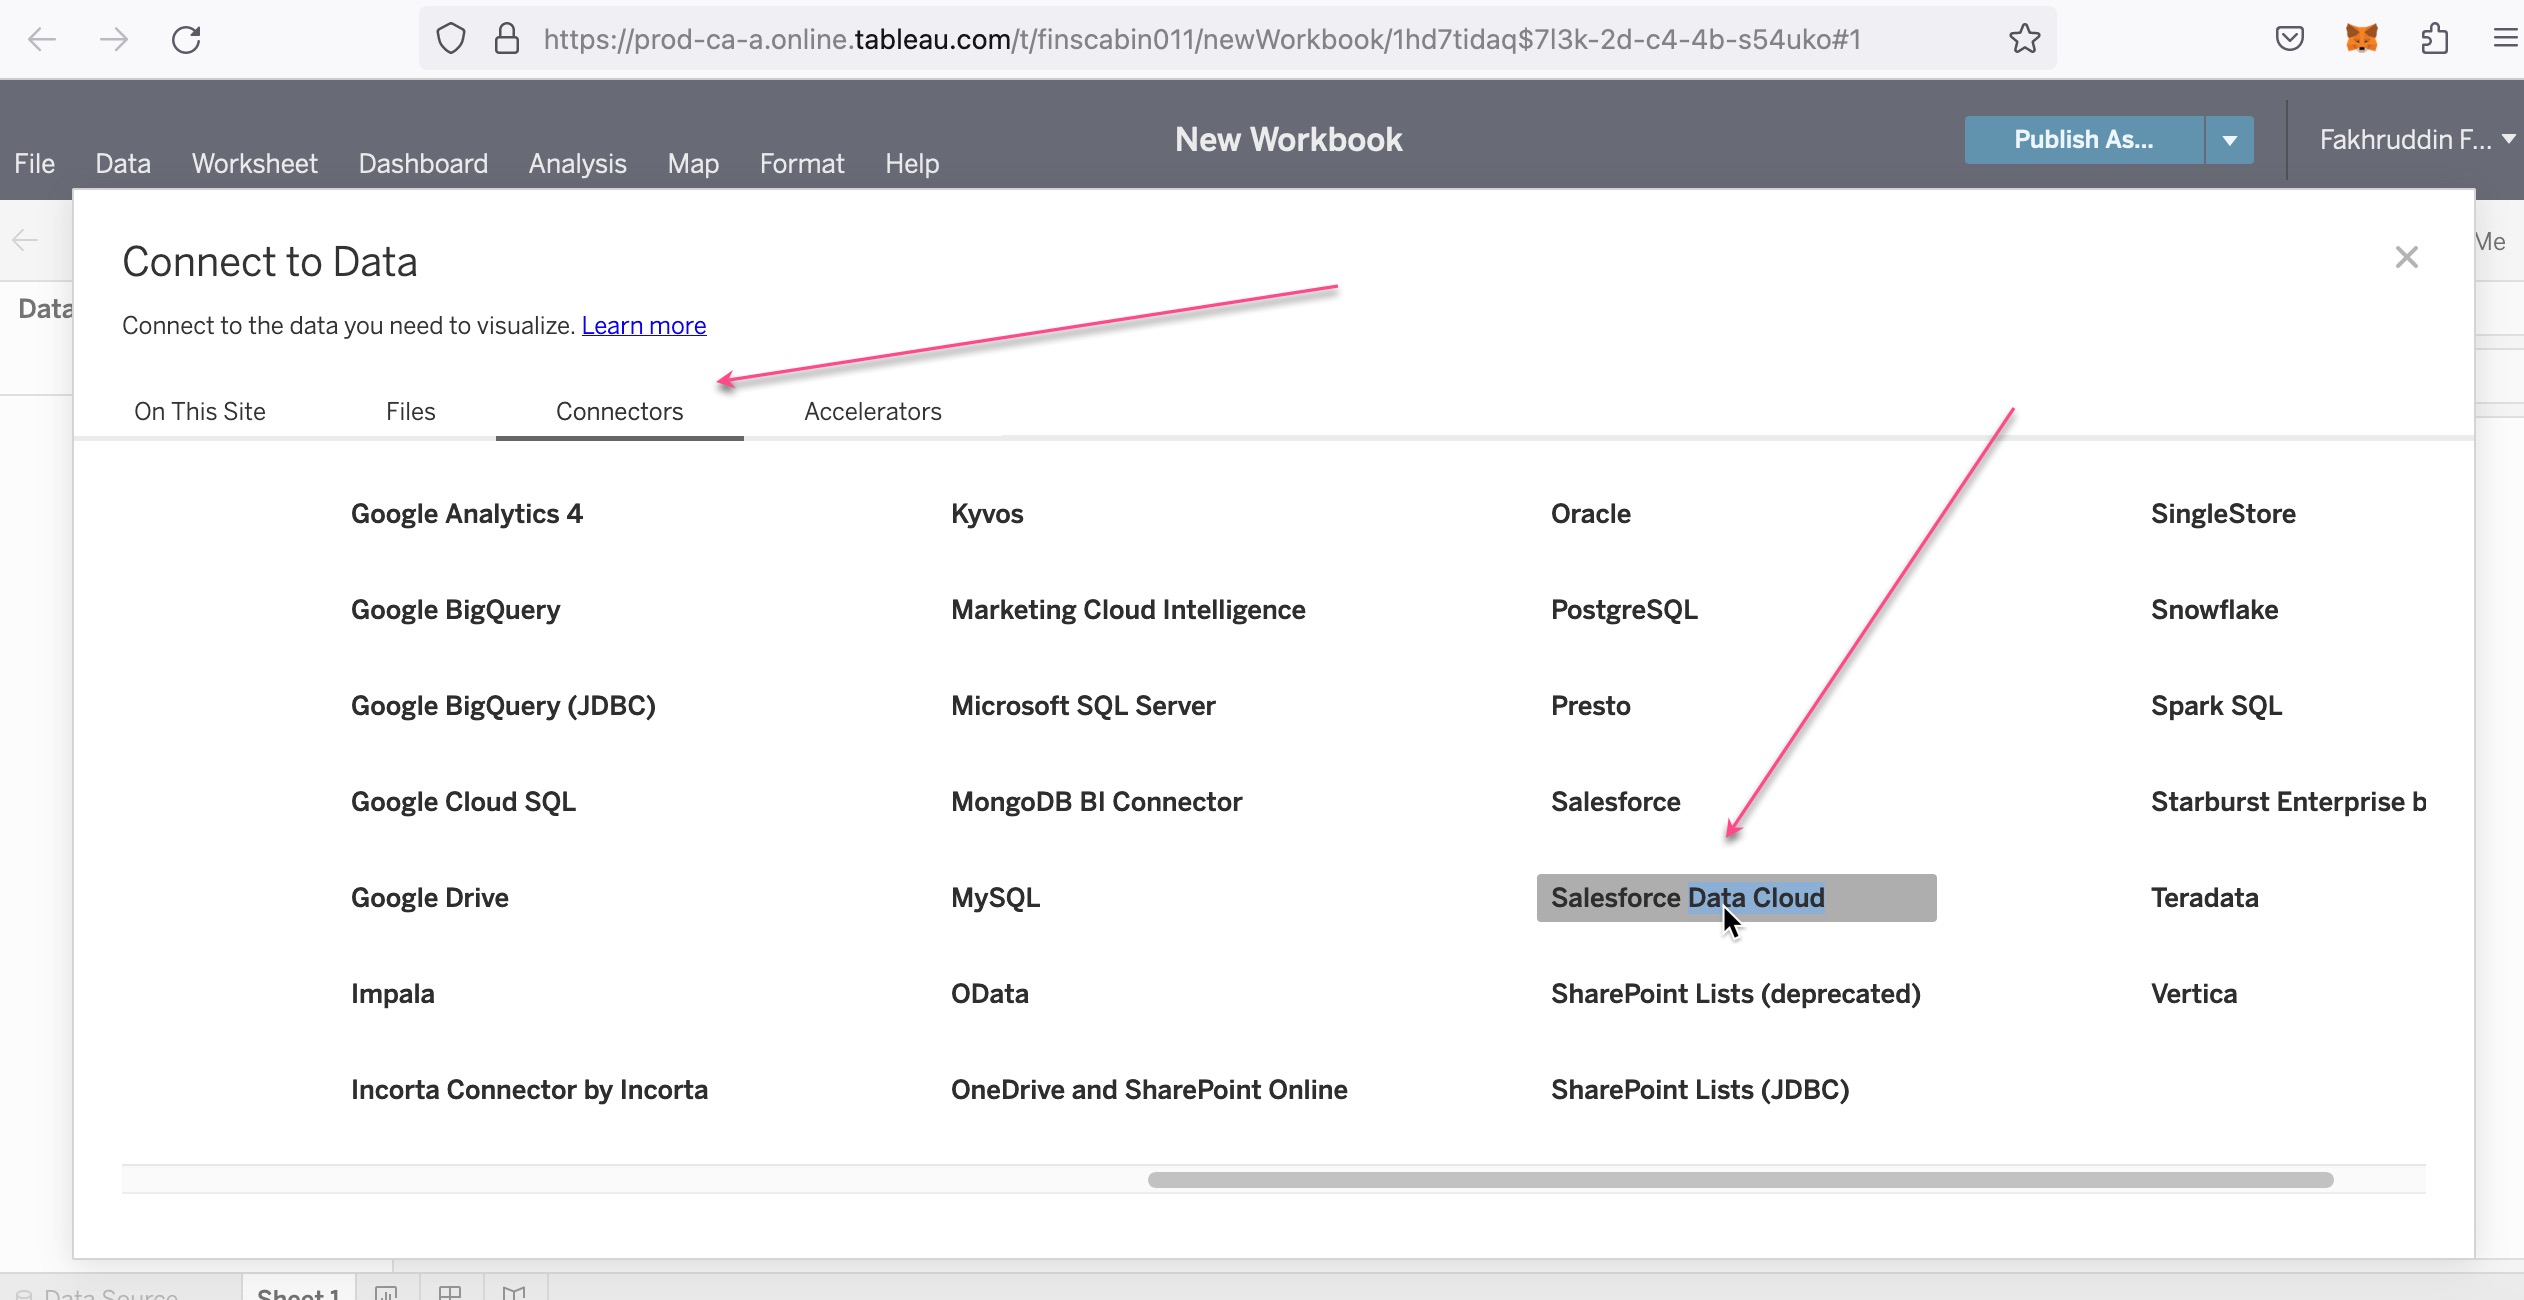2524x1300 pixels.
Task: Click new story icon in bottom bar
Action: pyautogui.click(x=514, y=1291)
